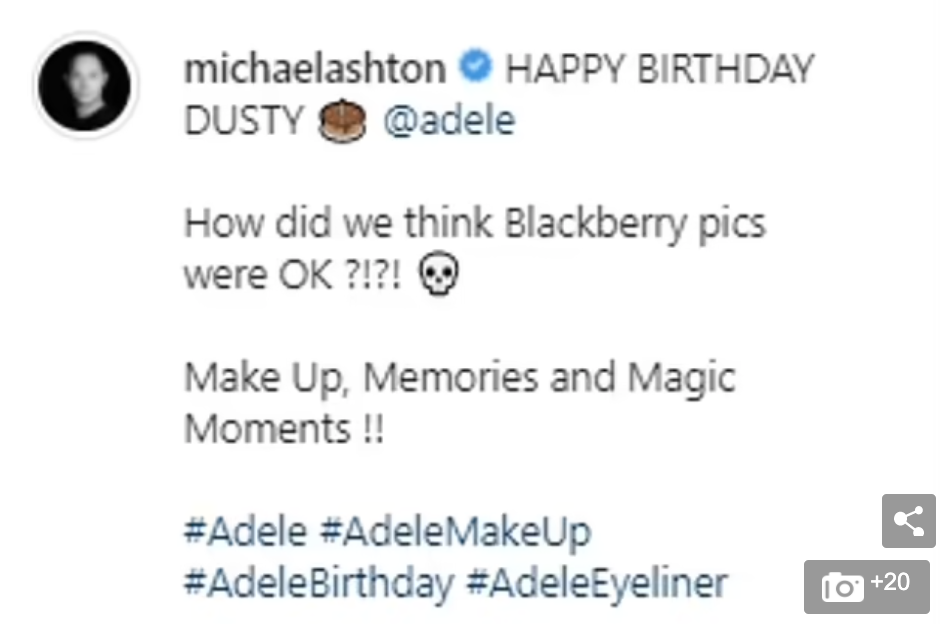
Task: Follow the @adele mention link
Action: (x=449, y=120)
